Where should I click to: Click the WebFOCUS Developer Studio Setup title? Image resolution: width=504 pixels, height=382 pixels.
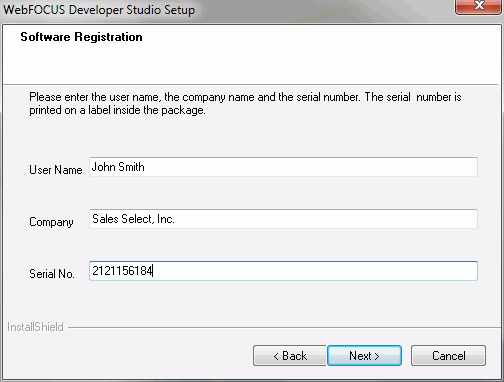tap(99, 9)
